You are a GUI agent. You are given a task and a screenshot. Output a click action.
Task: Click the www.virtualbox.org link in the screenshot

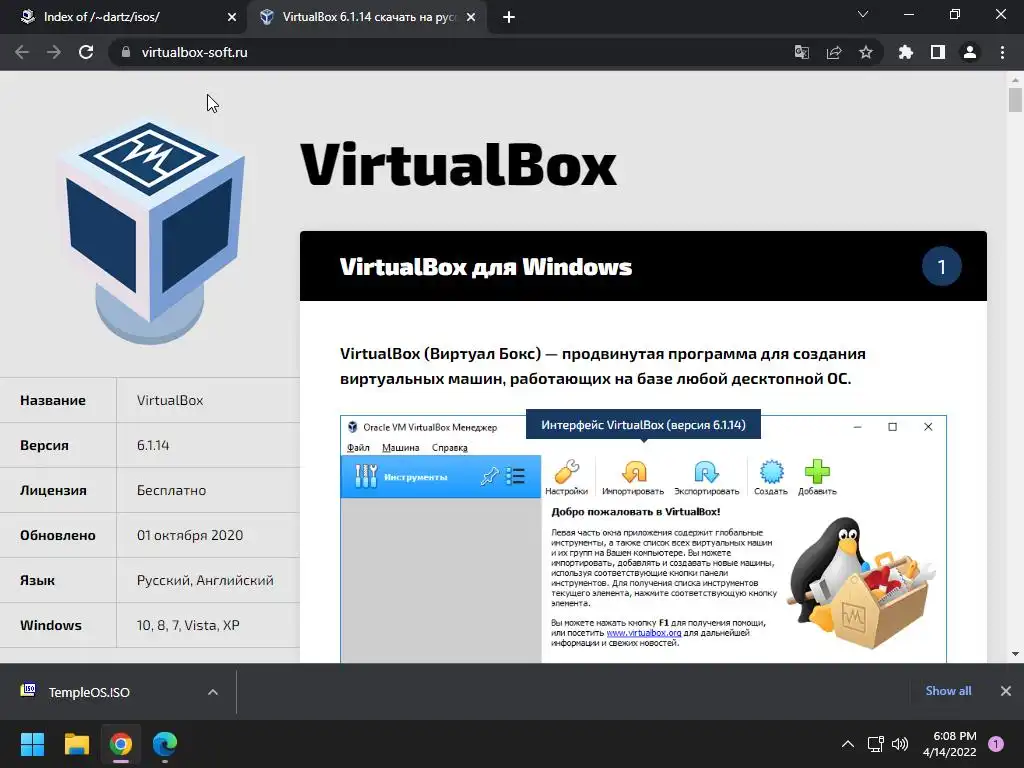click(x=644, y=633)
